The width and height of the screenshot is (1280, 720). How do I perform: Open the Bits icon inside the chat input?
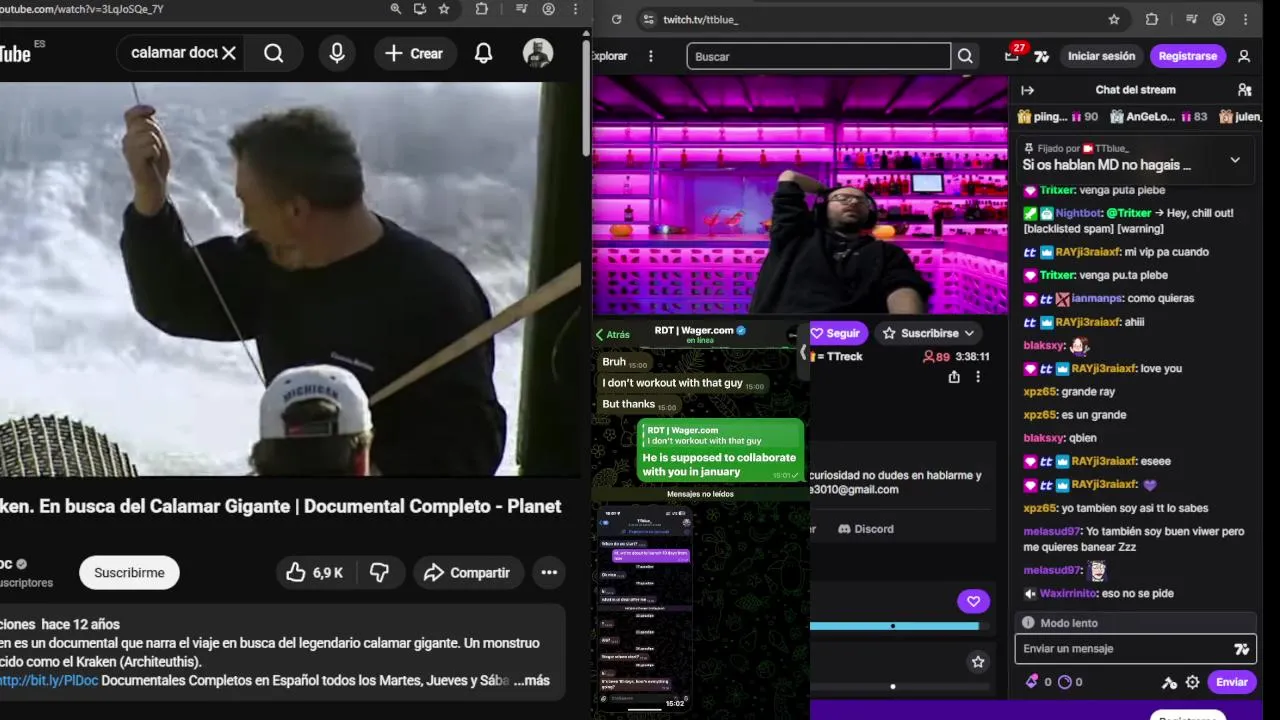(1241, 649)
